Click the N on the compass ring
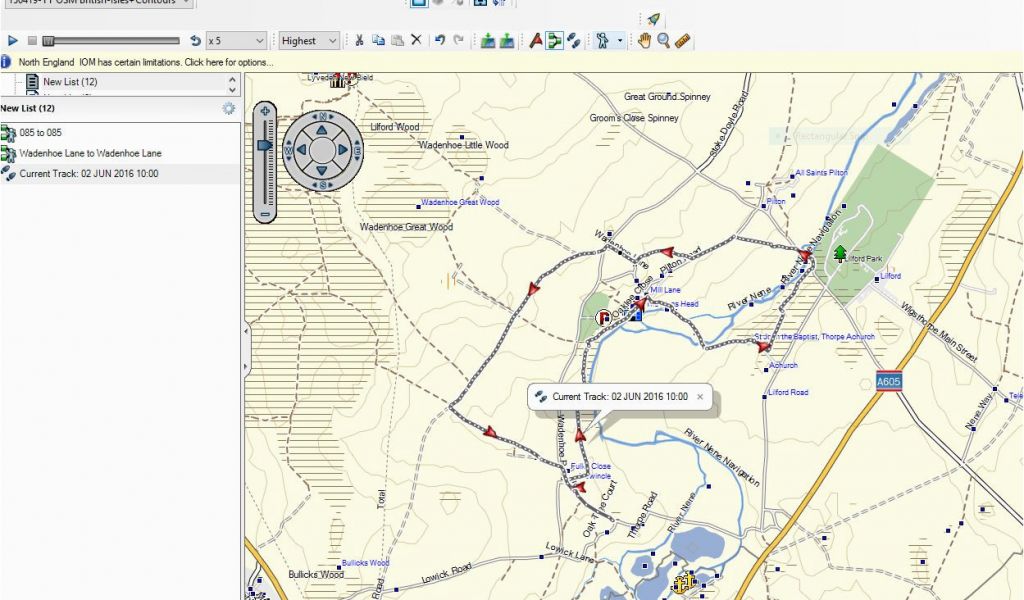Viewport: 1024px width, 600px height. tap(323, 116)
